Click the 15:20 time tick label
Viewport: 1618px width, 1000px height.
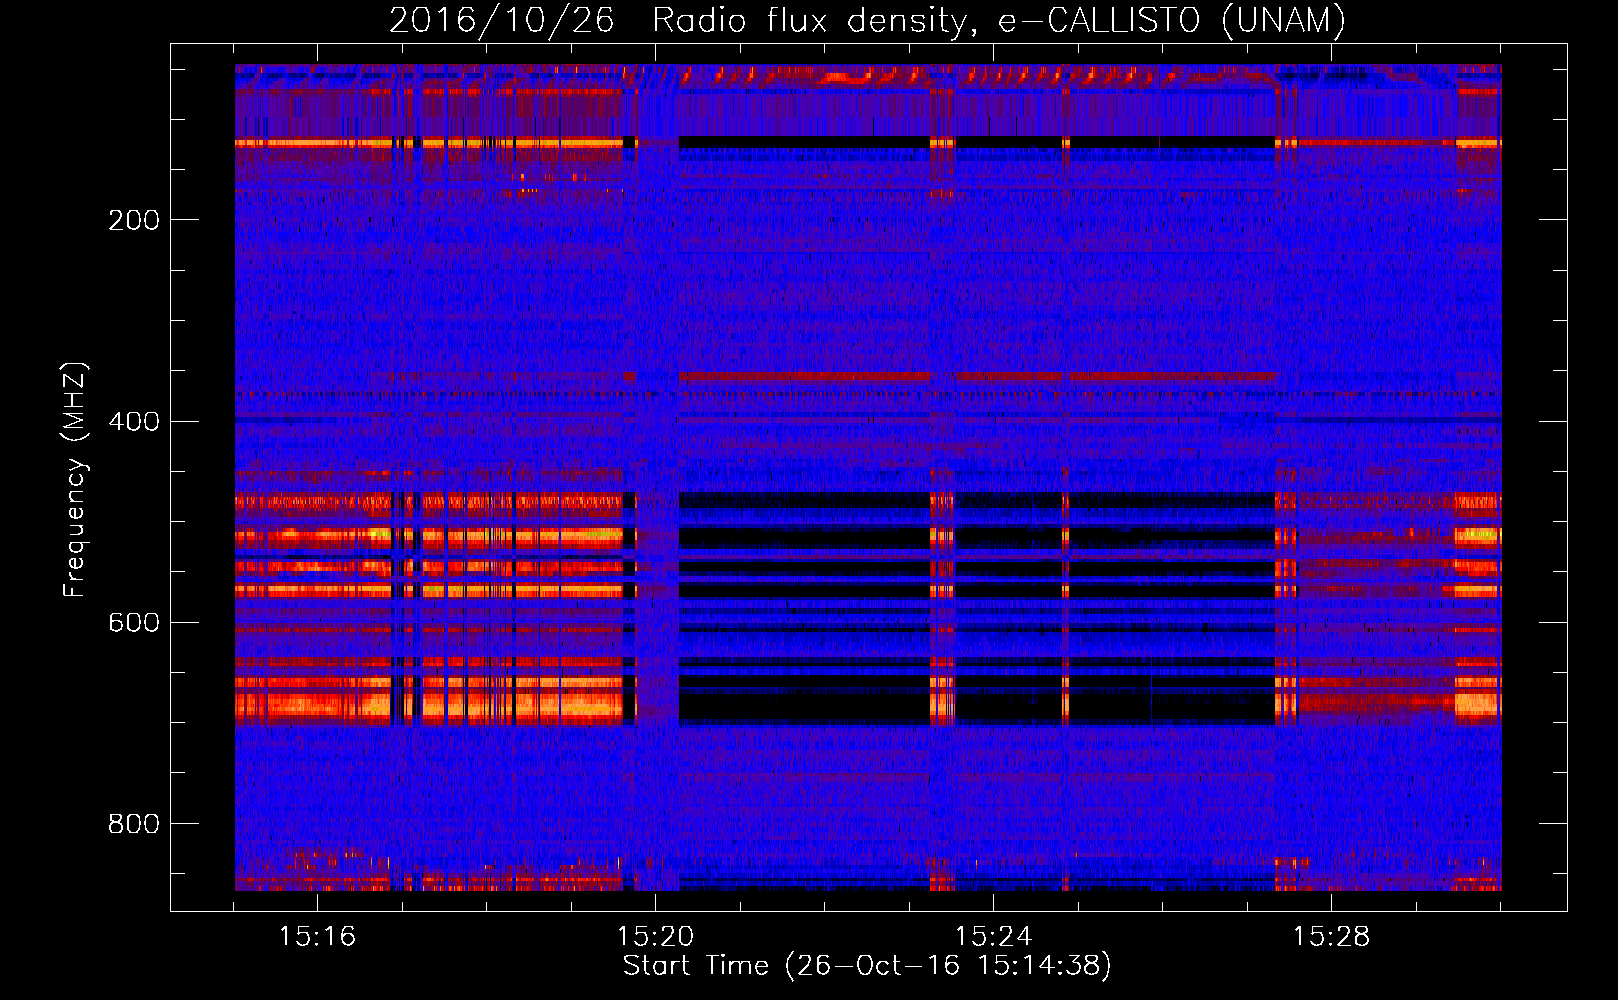[655, 937]
